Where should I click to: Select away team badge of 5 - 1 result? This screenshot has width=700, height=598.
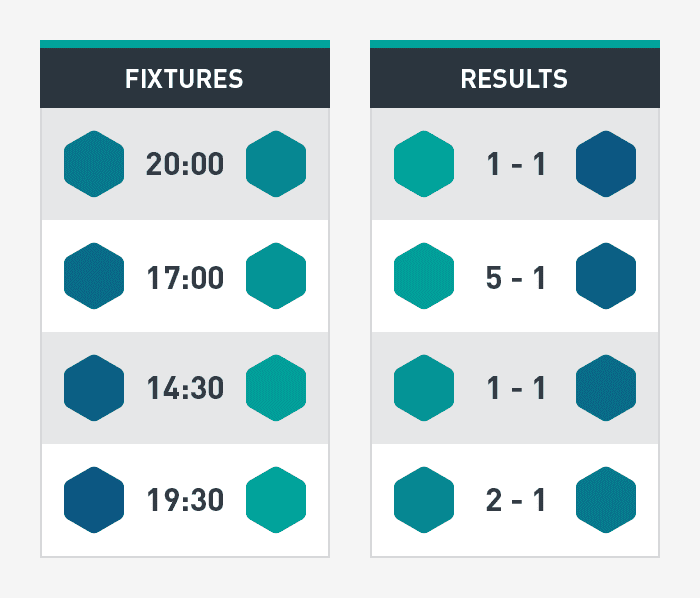[x=606, y=276]
